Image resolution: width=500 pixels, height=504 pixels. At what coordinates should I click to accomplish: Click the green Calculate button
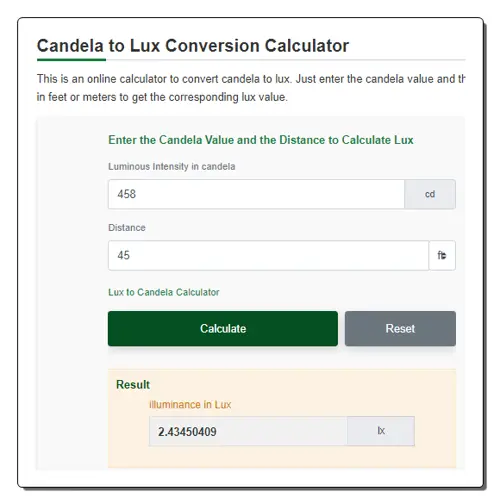(223, 328)
